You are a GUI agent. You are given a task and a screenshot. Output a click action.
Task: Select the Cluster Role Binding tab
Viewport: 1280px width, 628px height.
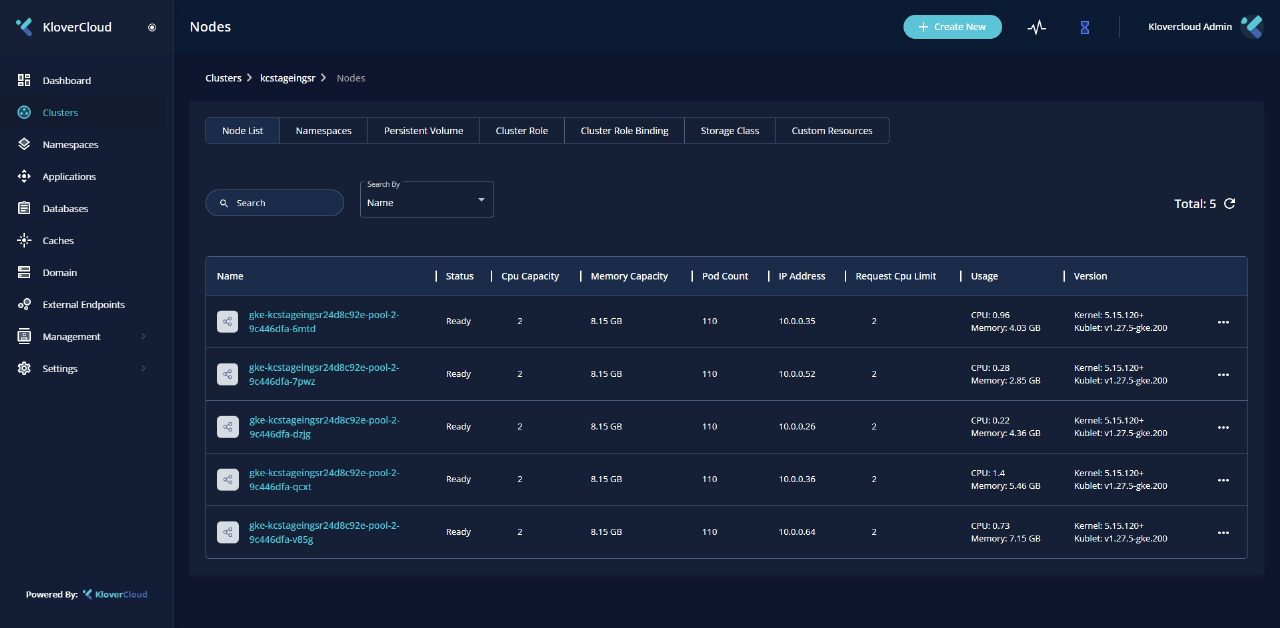[x=624, y=131]
